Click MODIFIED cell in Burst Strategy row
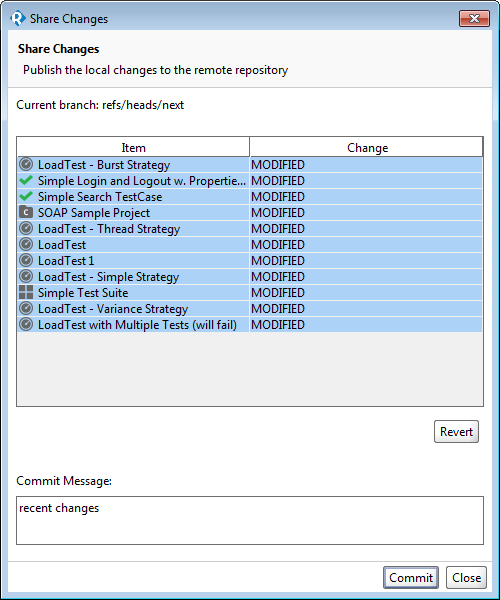Viewport: 500px width, 600px height. click(x=366, y=165)
